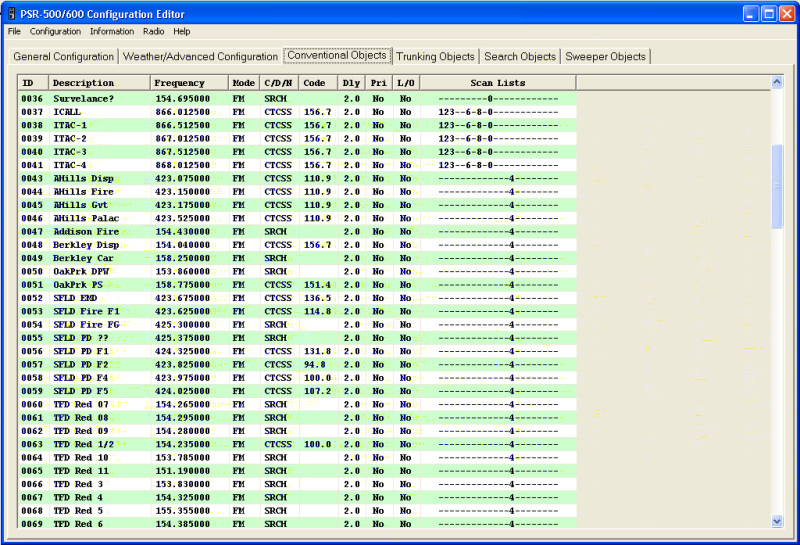Click the app icon in title bar
800x545 pixels.
[x=11, y=13]
